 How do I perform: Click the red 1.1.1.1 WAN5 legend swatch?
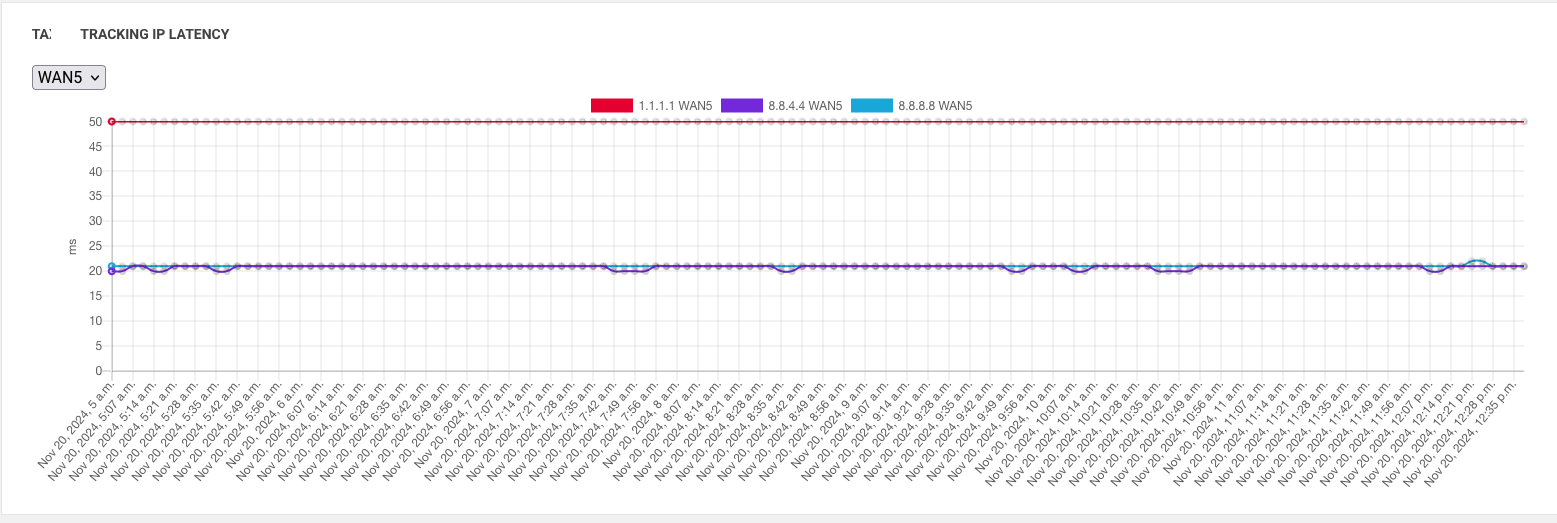611,105
